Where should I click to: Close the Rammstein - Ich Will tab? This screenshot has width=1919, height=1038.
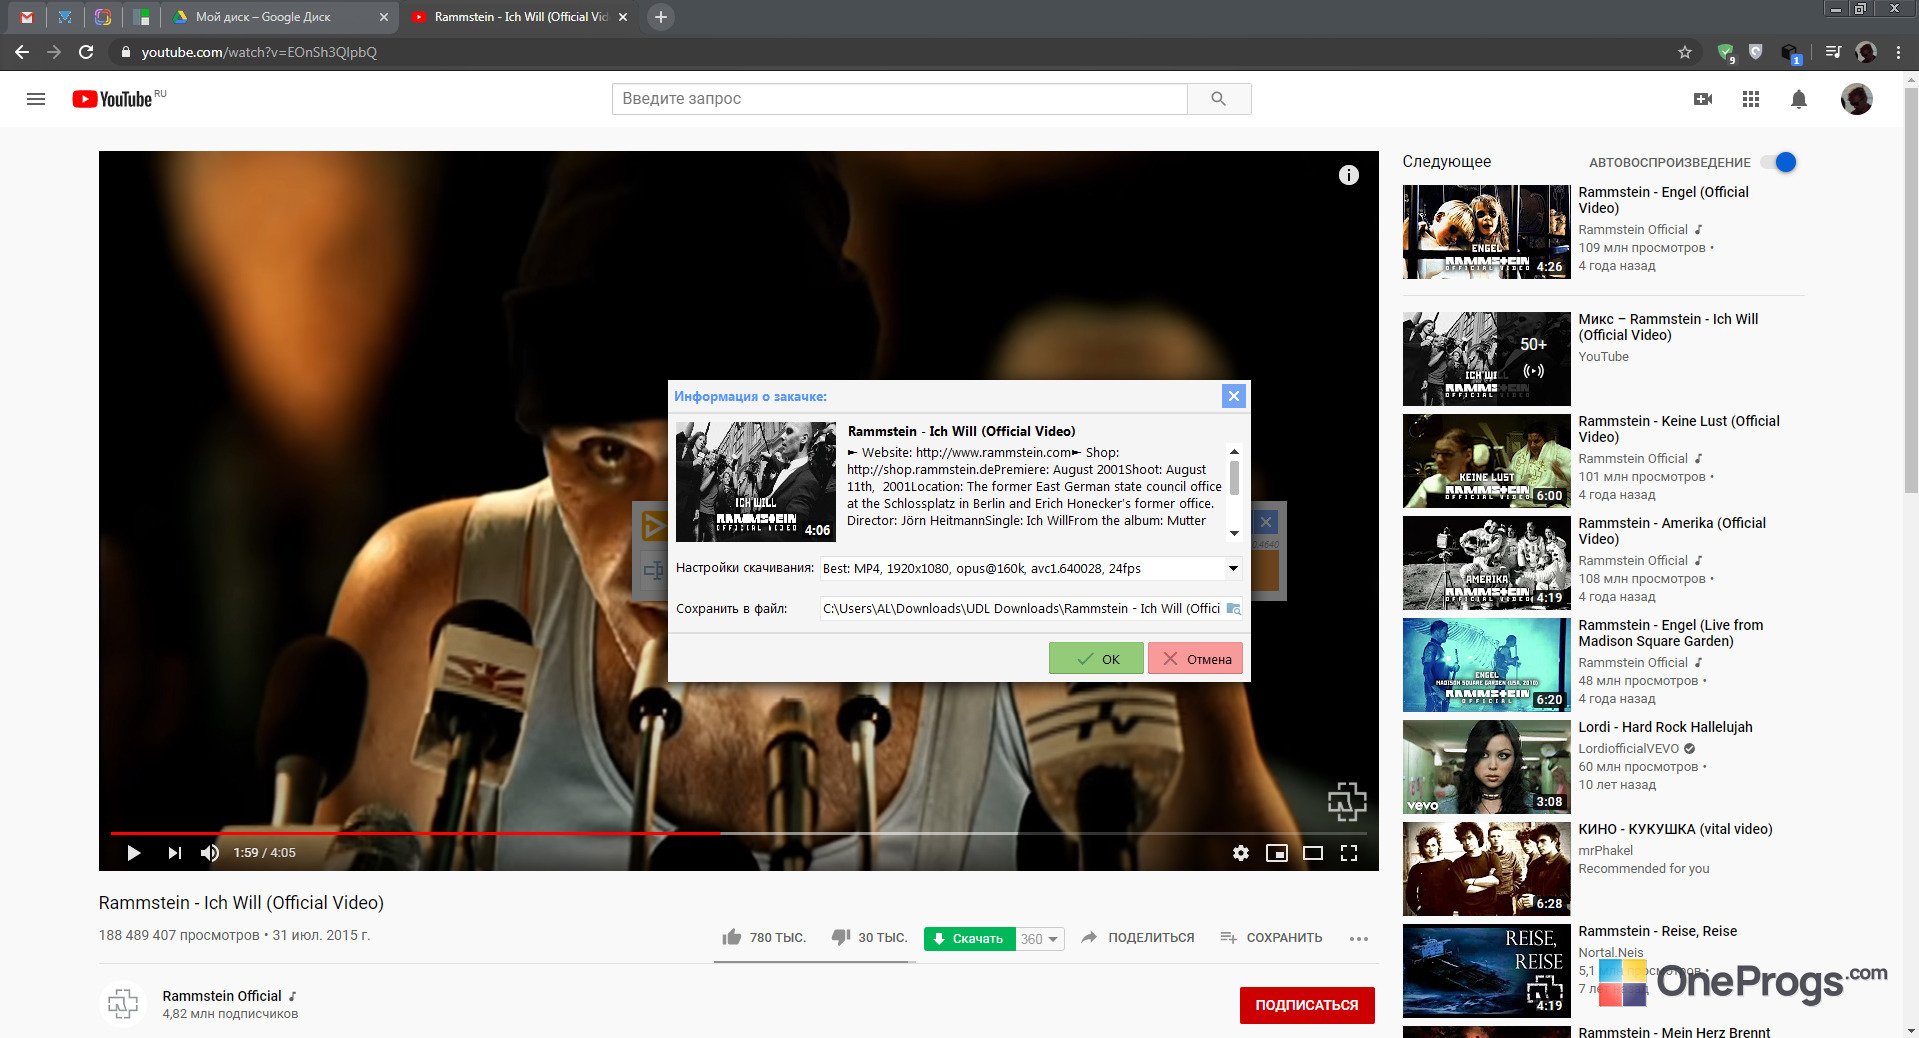pyautogui.click(x=623, y=17)
